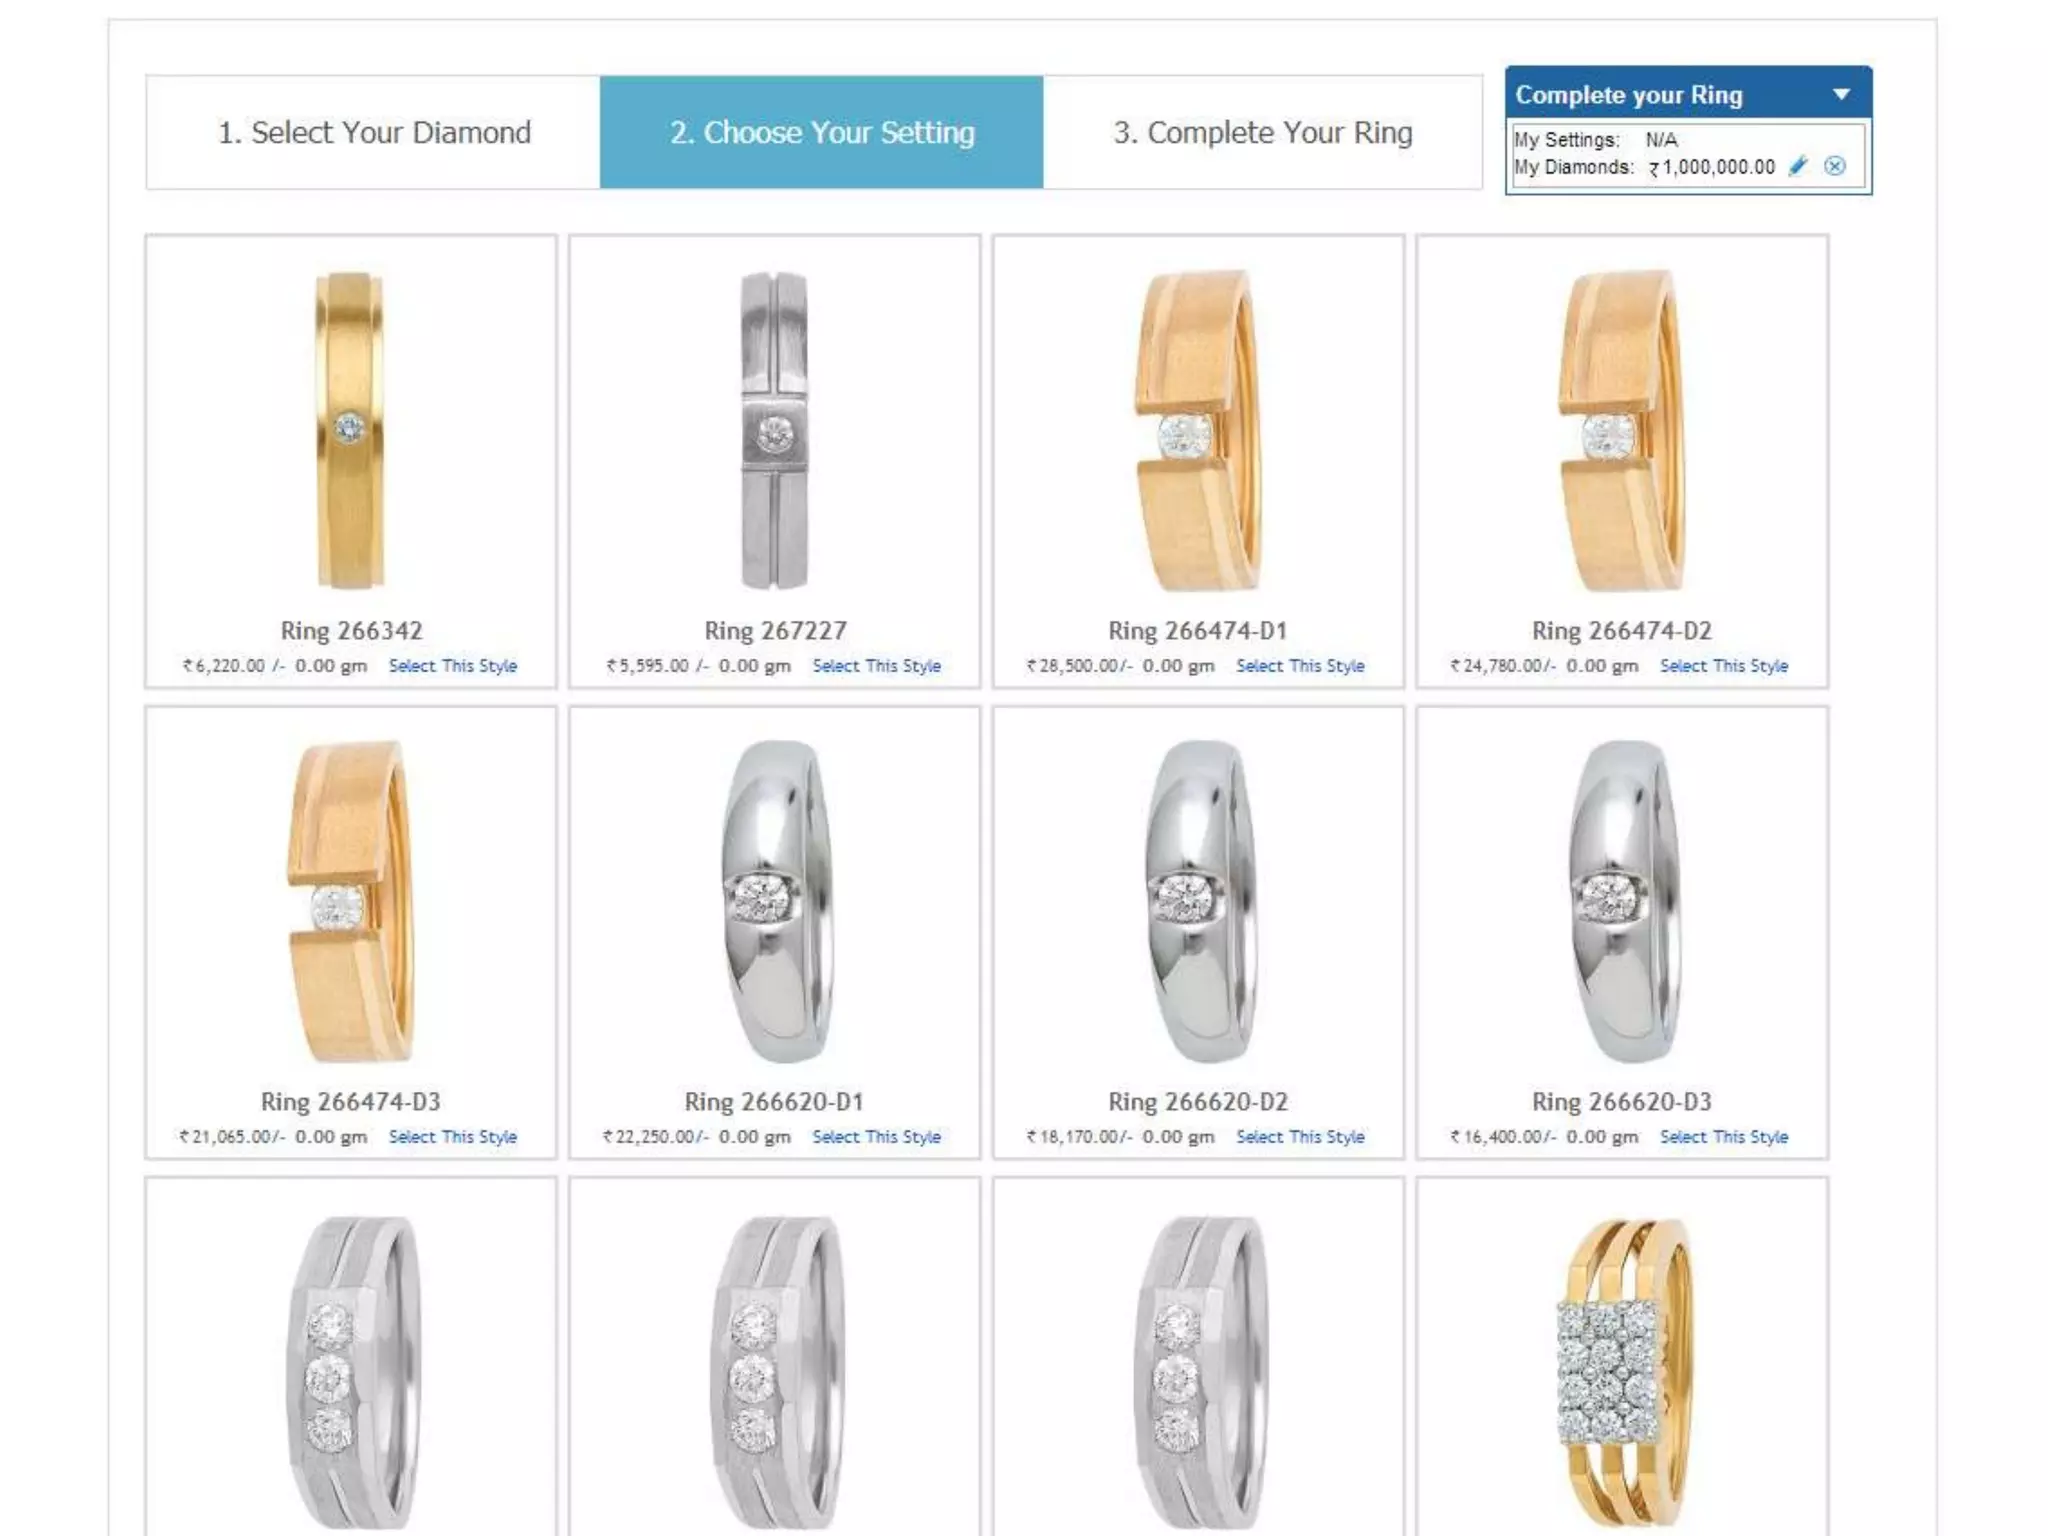The image size is (2048, 1536).
Task: Edit My Diamonds using the pencil icon
Action: click(1798, 166)
